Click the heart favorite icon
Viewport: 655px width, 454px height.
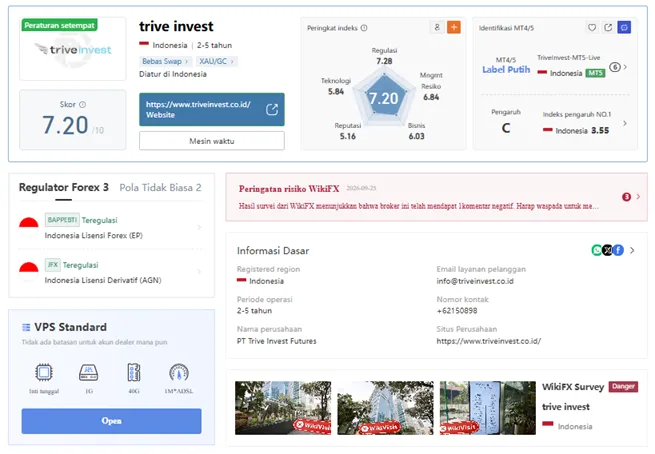(x=592, y=28)
